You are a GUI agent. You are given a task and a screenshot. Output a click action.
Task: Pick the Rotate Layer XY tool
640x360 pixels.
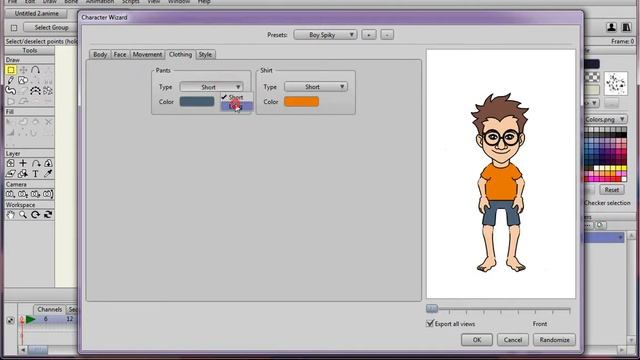pyautogui.click(x=48, y=163)
